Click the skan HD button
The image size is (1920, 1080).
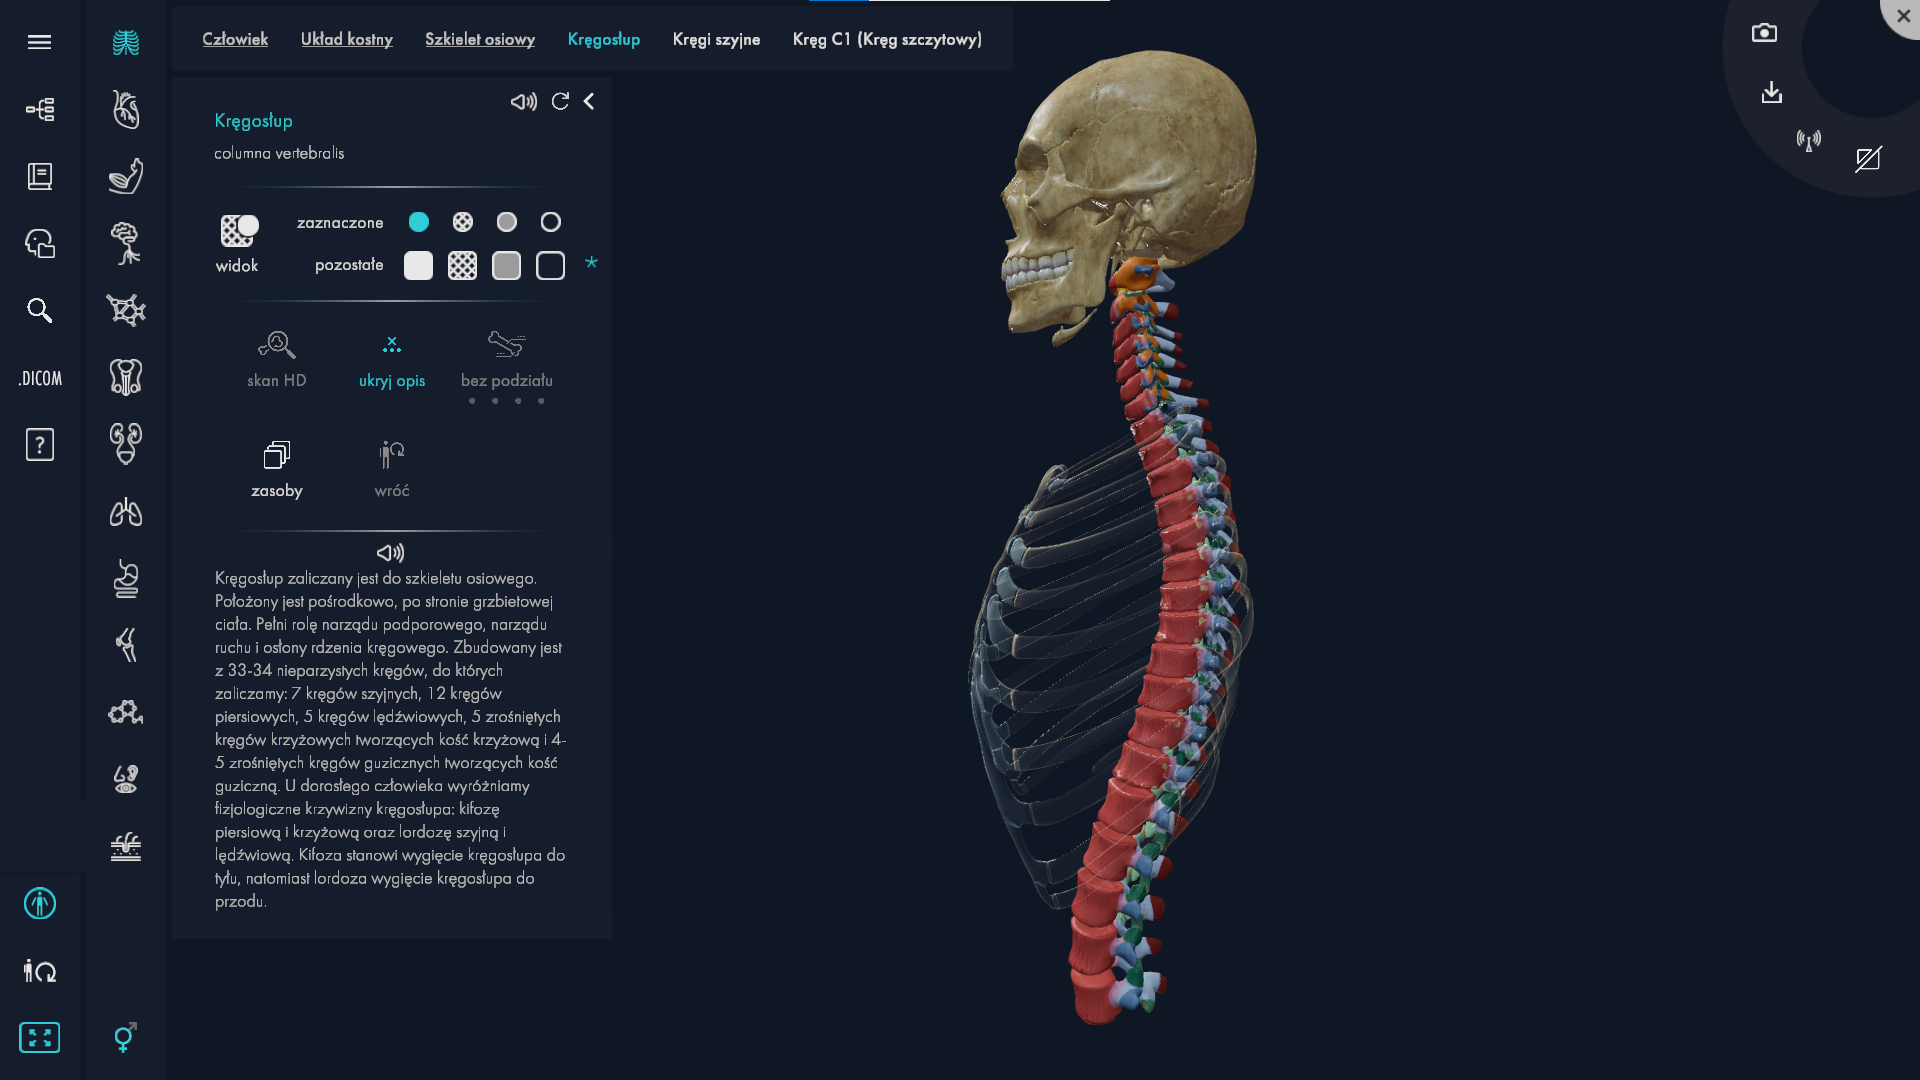pyautogui.click(x=277, y=360)
